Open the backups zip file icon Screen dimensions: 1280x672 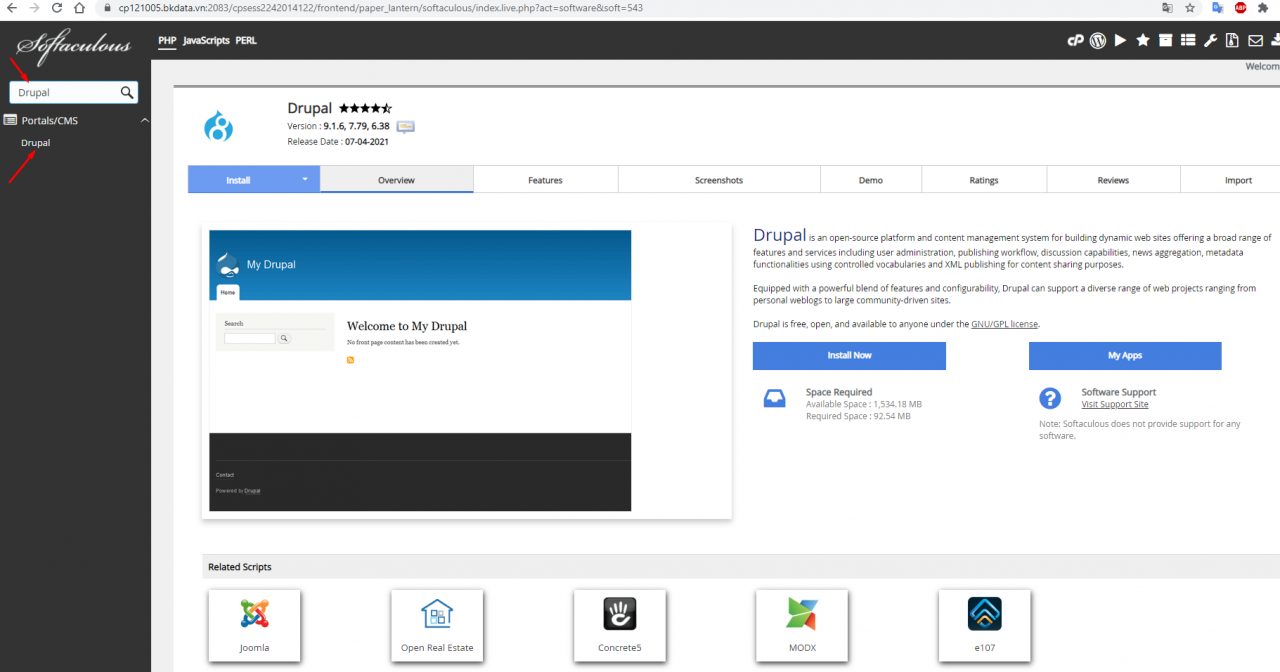tap(1233, 41)
